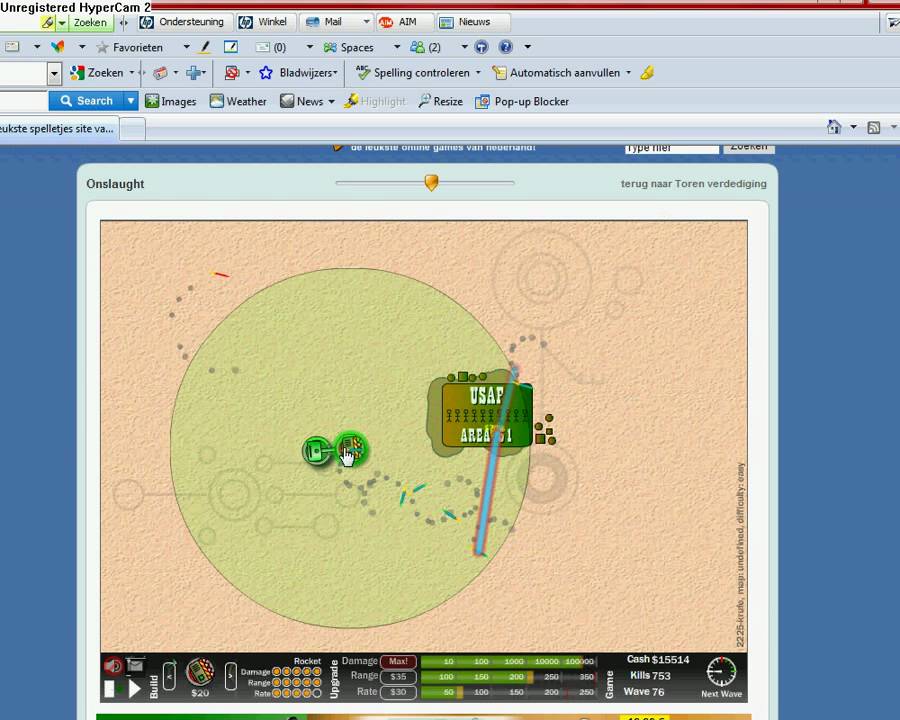Open the Google search box dropdown

55,73
